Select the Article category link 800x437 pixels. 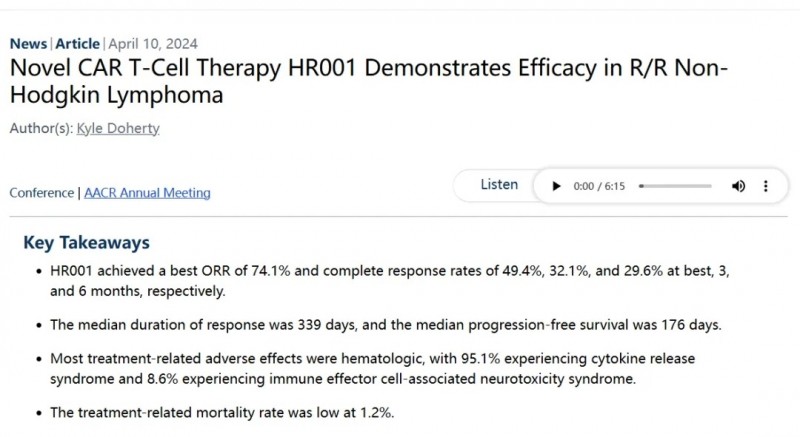pyautogui.click(x=78, y=44)
